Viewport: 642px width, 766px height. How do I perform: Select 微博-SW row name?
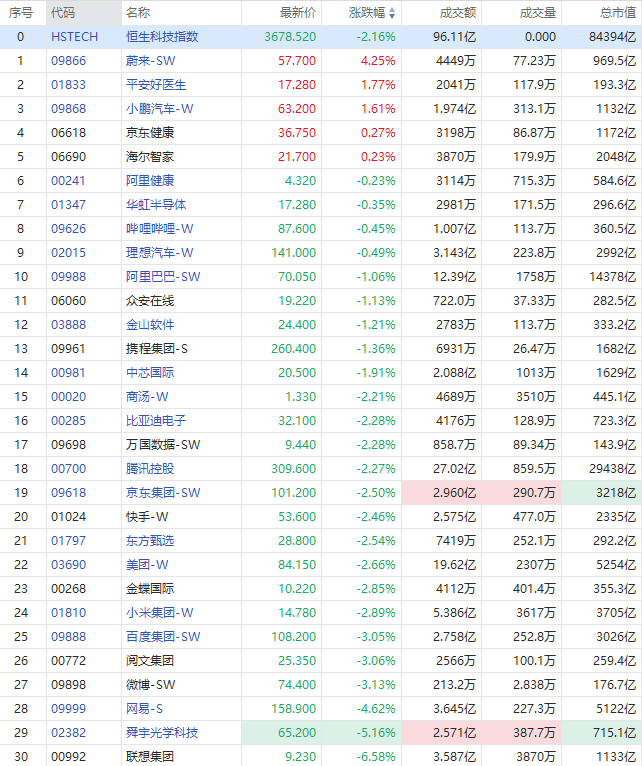(x=150, y=684)
